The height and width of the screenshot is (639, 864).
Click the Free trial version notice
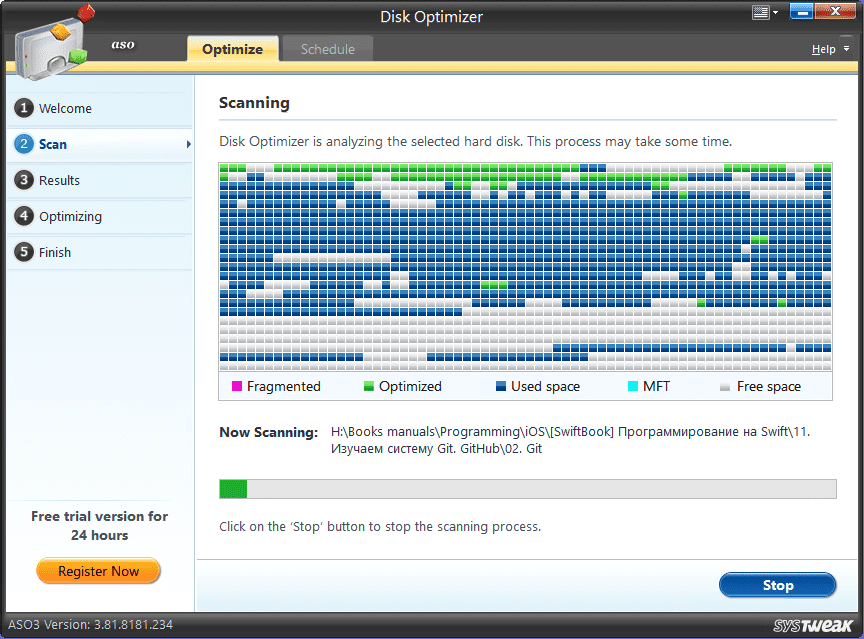click(x=100, y=526)
